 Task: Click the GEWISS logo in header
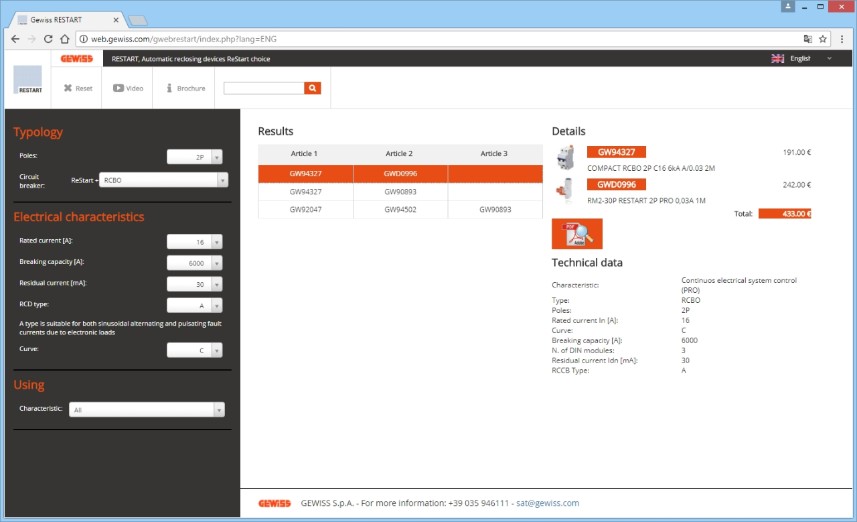77,58
